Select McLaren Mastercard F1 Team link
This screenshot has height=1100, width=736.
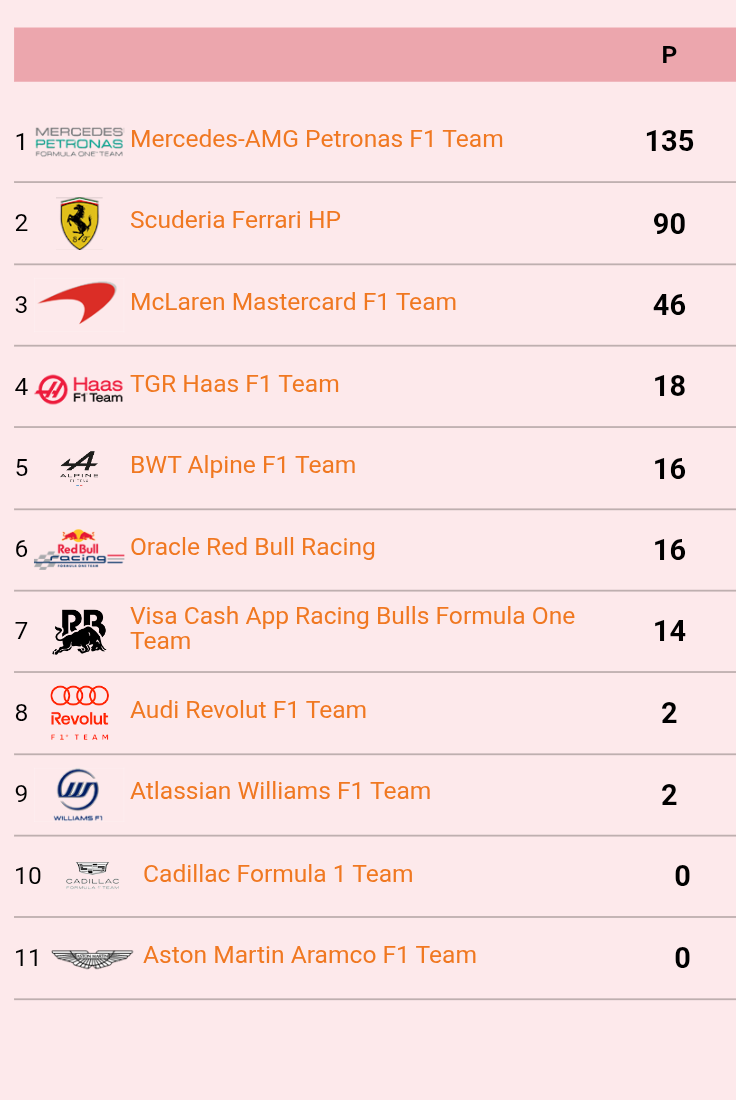(x=293, y=302)
